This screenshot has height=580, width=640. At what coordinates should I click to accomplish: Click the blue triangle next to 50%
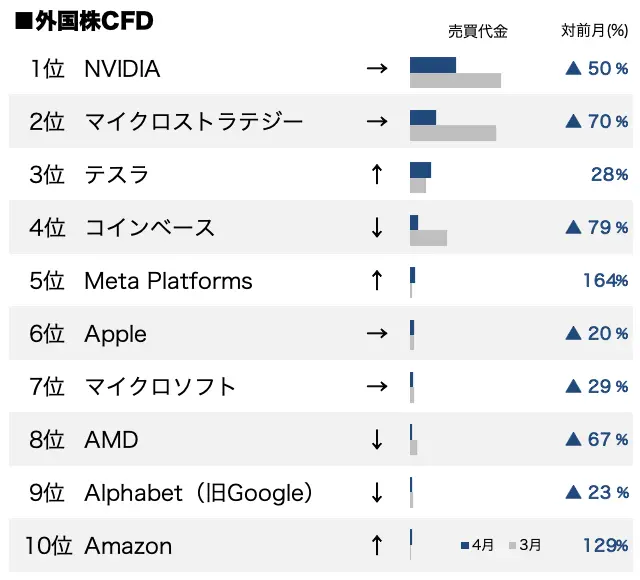pyautogui.click(x=574, y=69)
